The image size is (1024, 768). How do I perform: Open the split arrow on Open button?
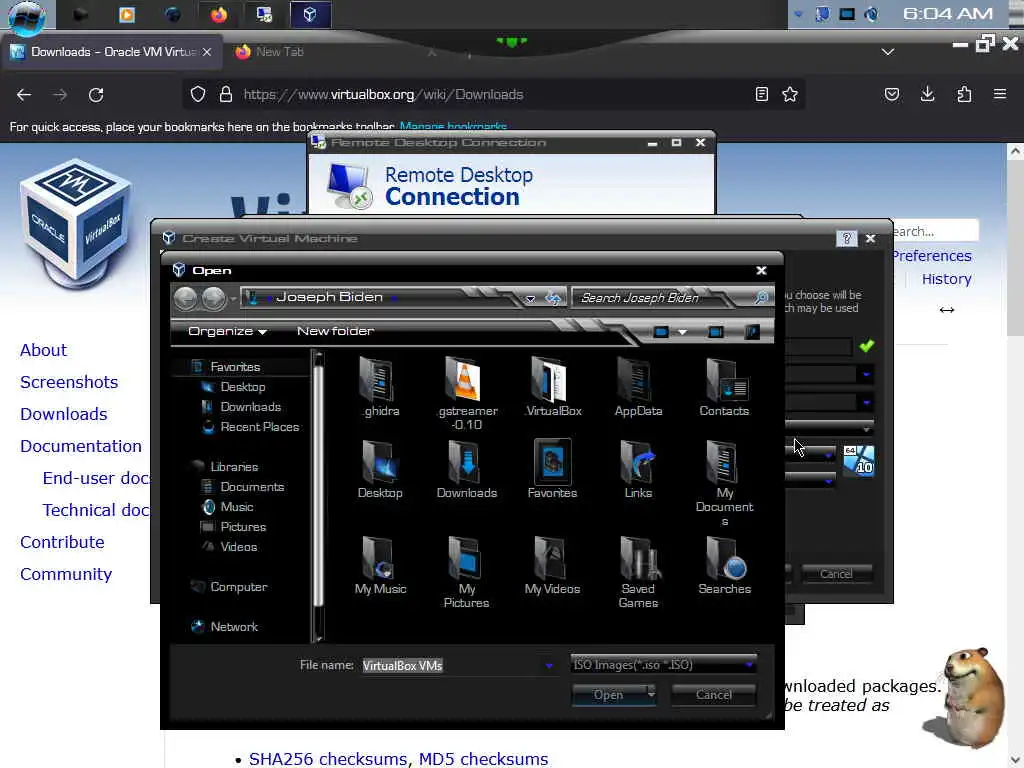tap(651, 694)
